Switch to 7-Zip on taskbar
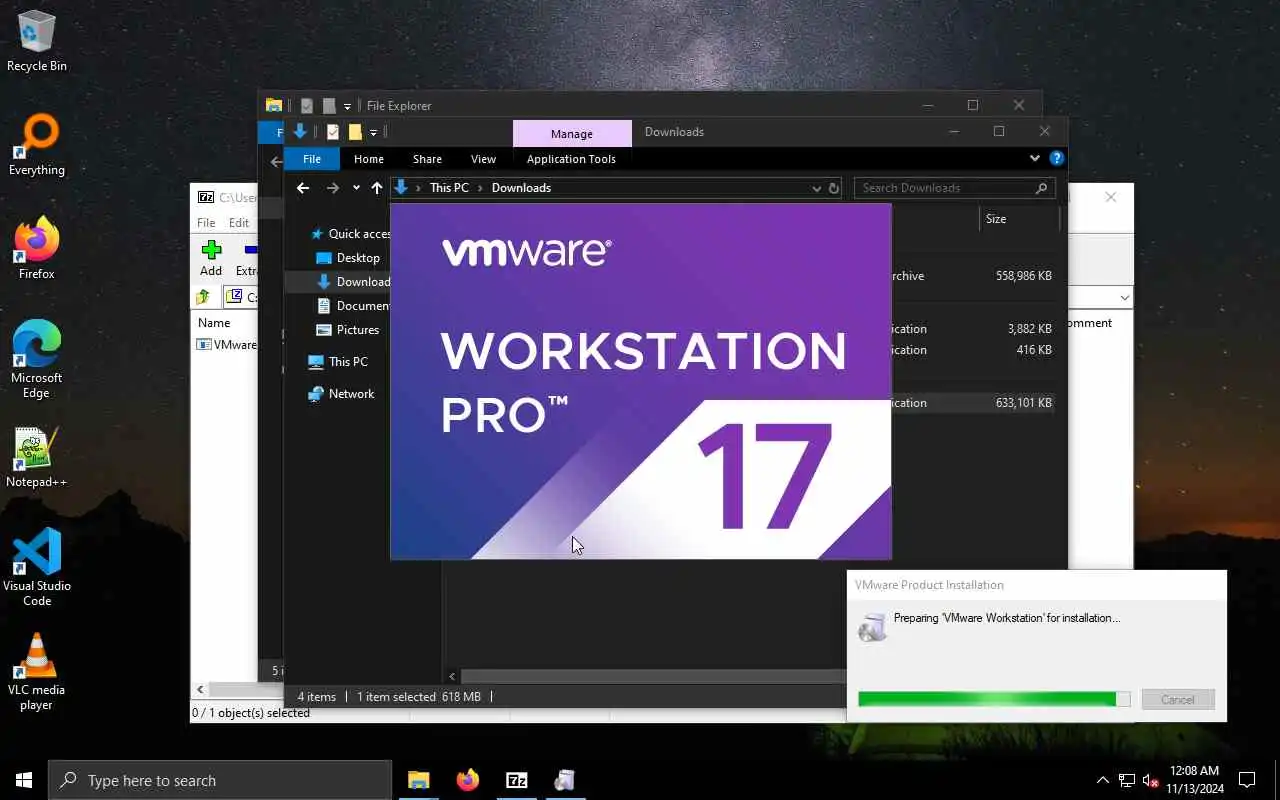1280x800 pixels. (x=517, y=780)
